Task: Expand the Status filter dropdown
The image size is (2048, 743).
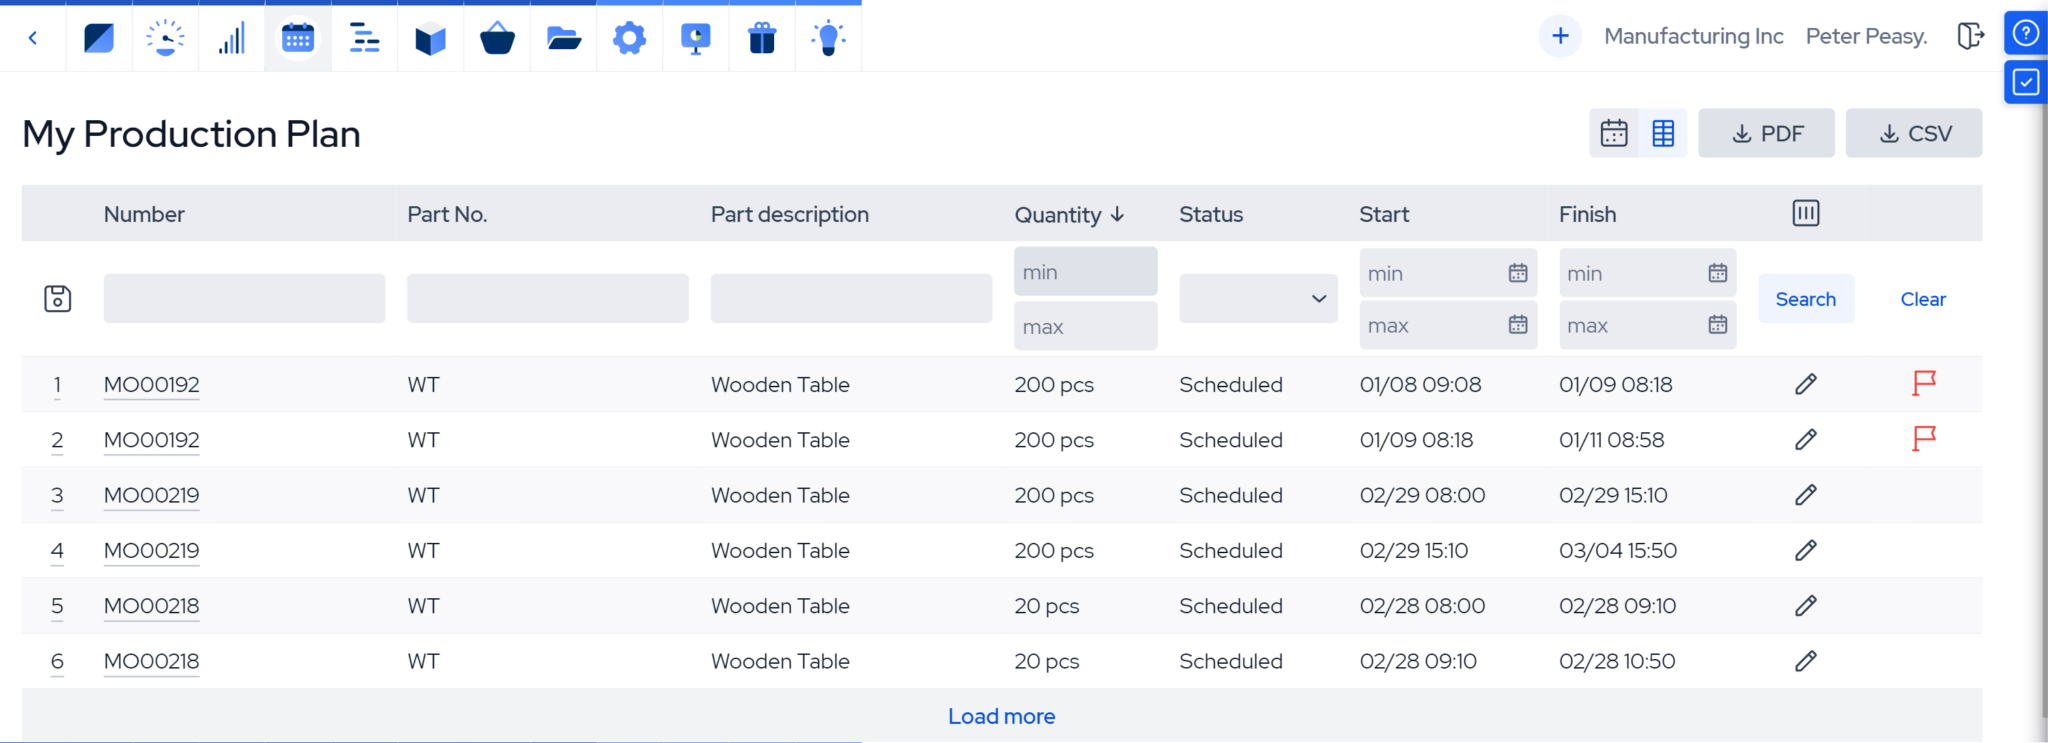Action: [x=1258, y=298]
